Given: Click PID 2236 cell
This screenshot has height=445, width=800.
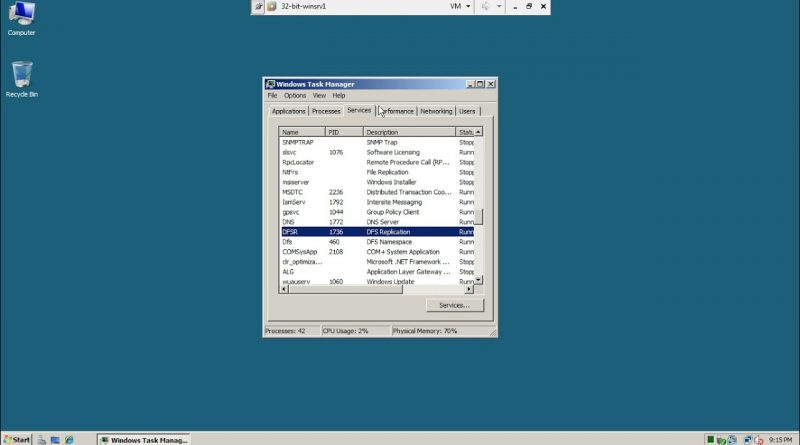Looking at the screenshot, I should tap(336, 192).
